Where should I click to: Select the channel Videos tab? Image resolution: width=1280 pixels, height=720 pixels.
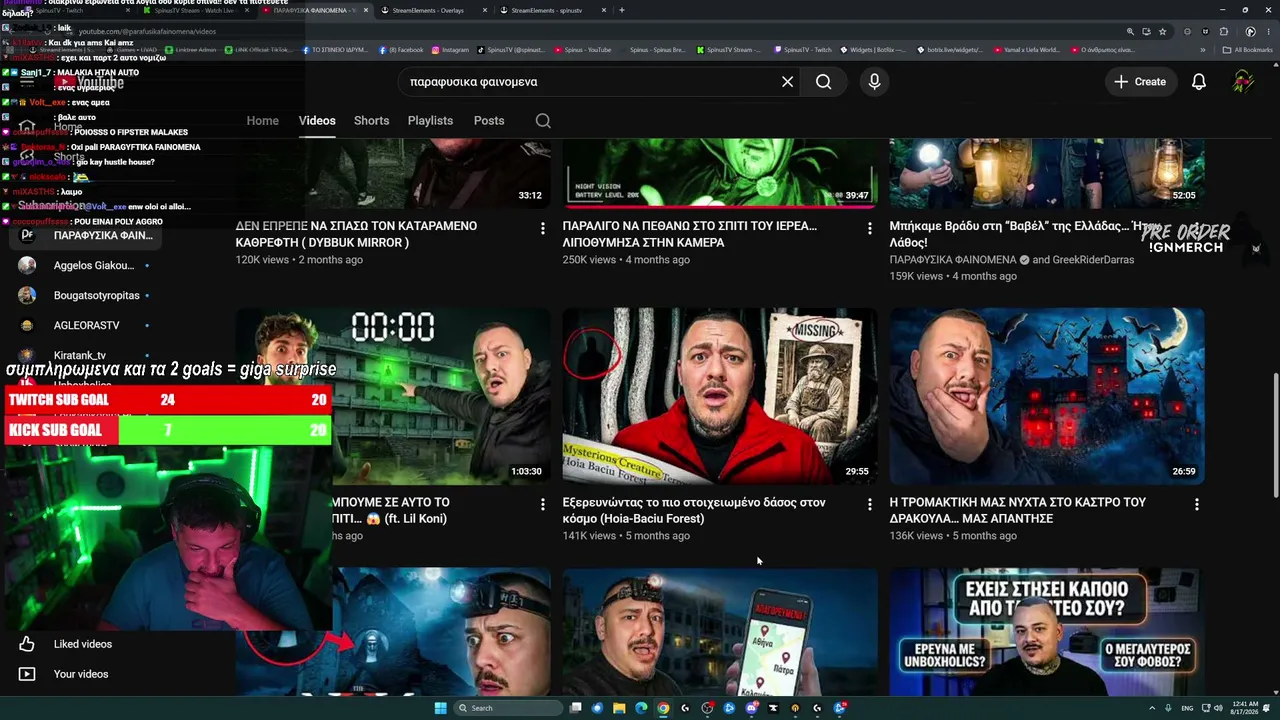coord(317,121)
